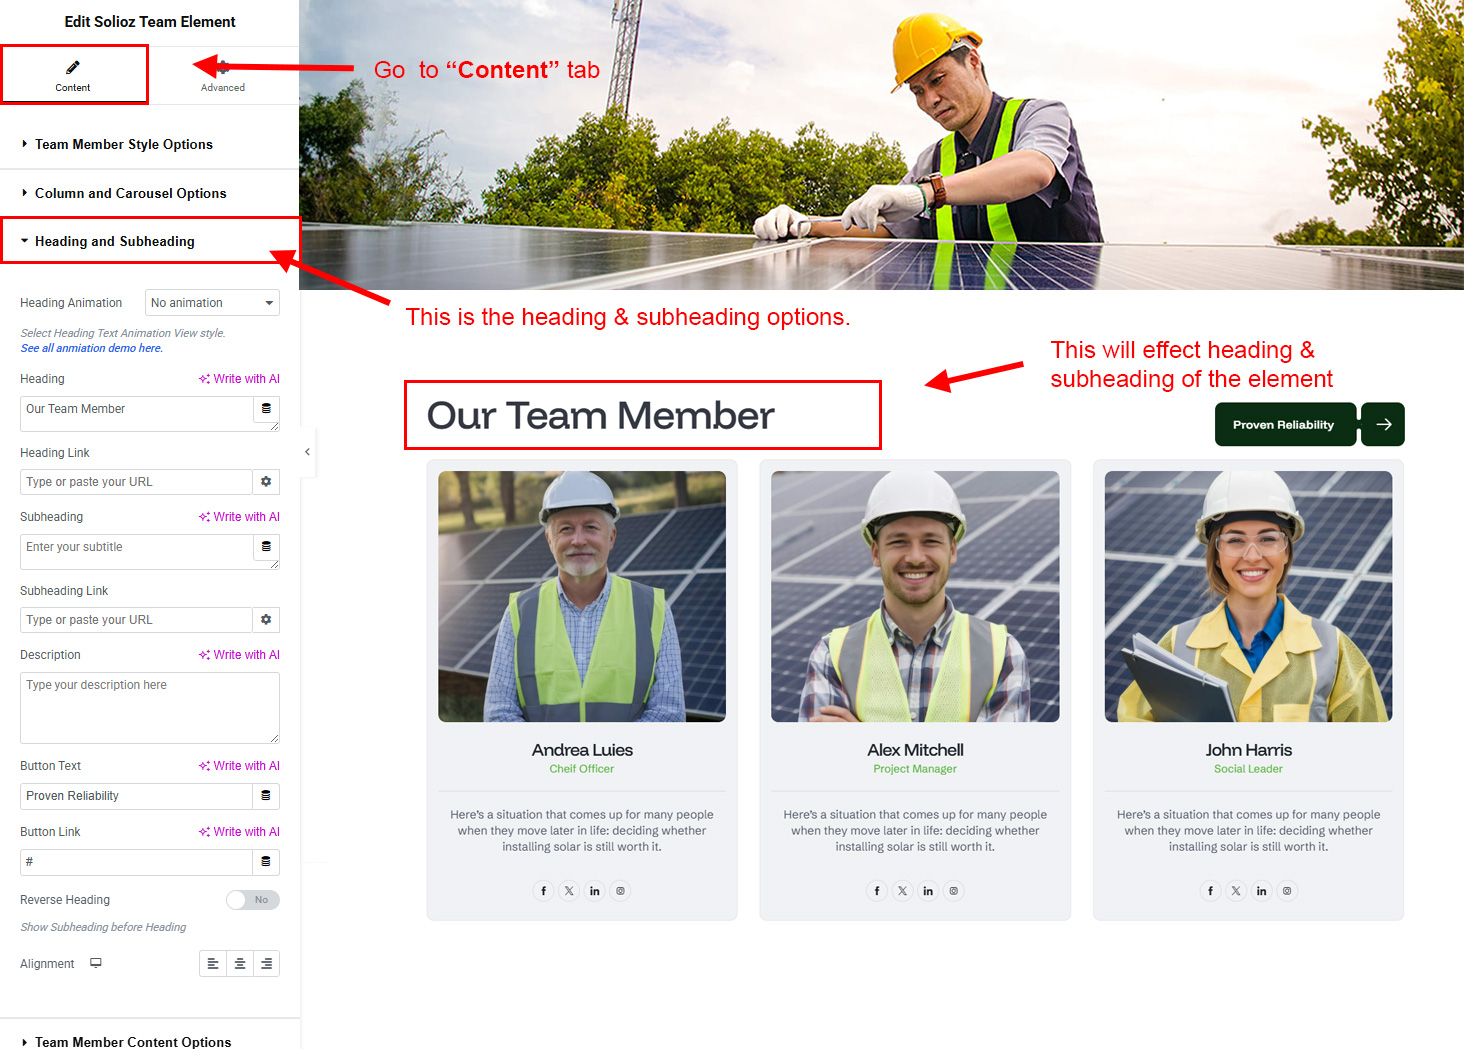1464x1049 pixels.
Task: Click dynamic tags icon for Button Text
Action: 266,796
